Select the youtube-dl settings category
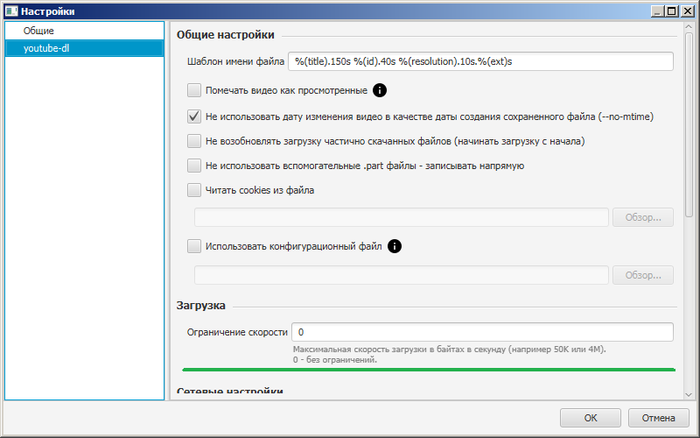700x438 pixels. [84, 48]
